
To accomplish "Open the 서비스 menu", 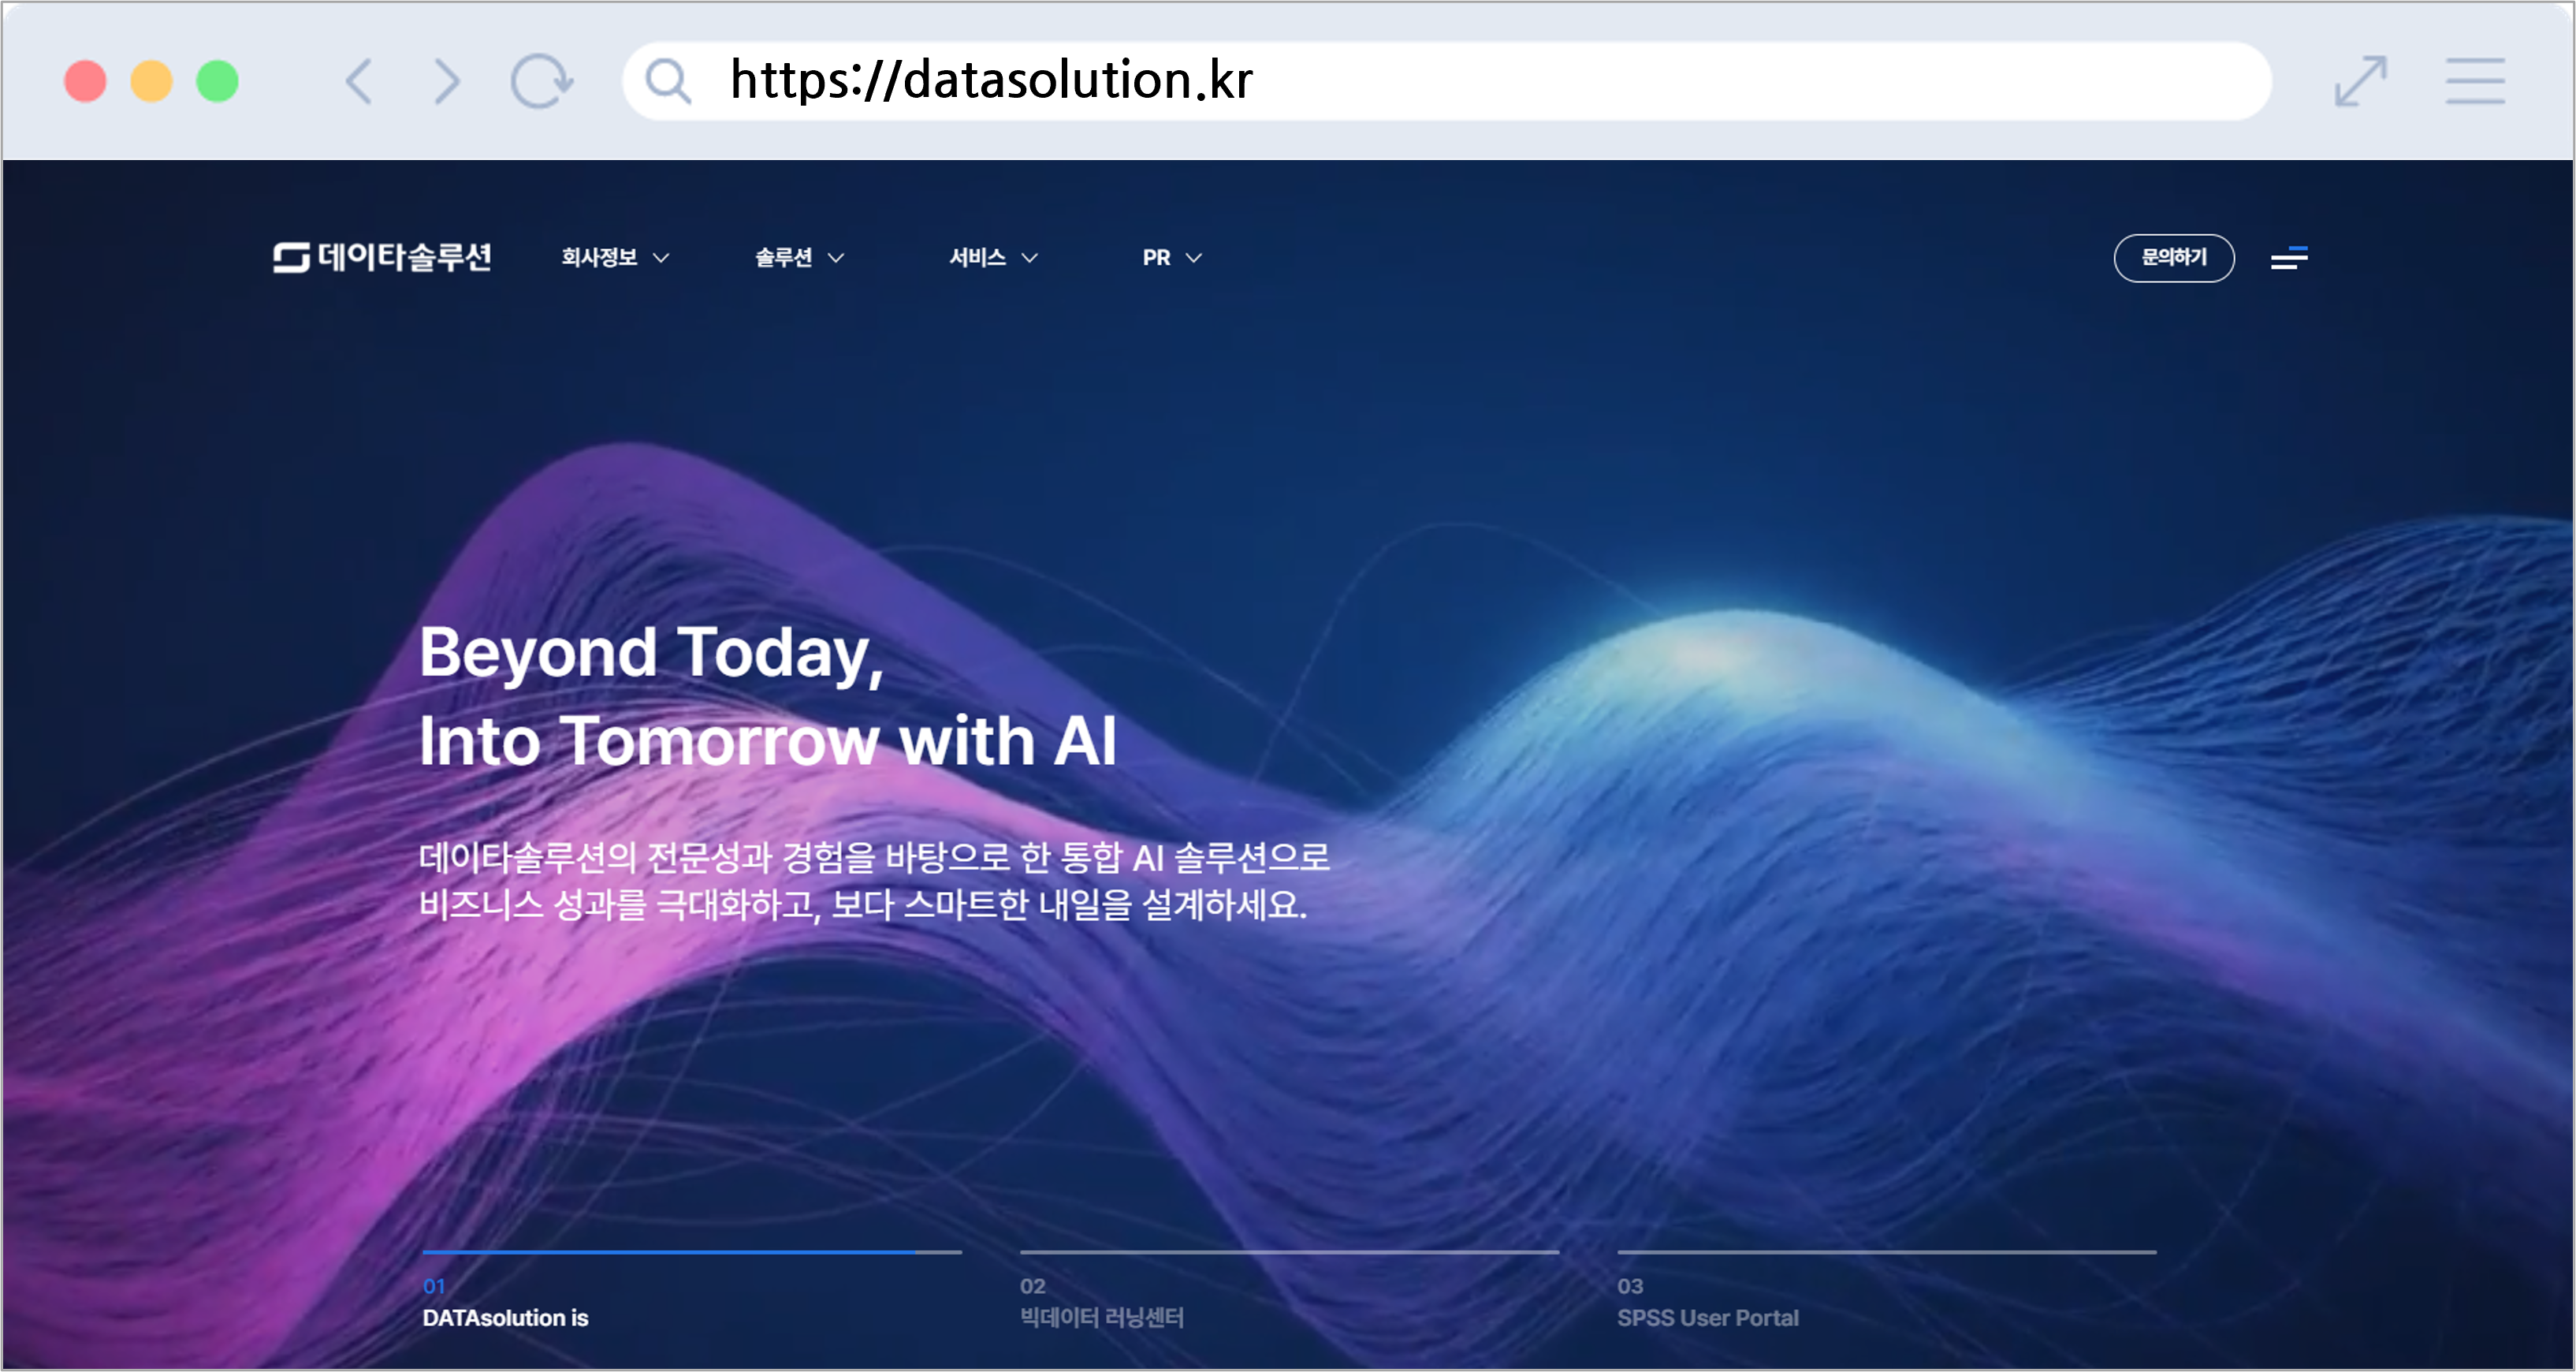I will pos(977,257).
